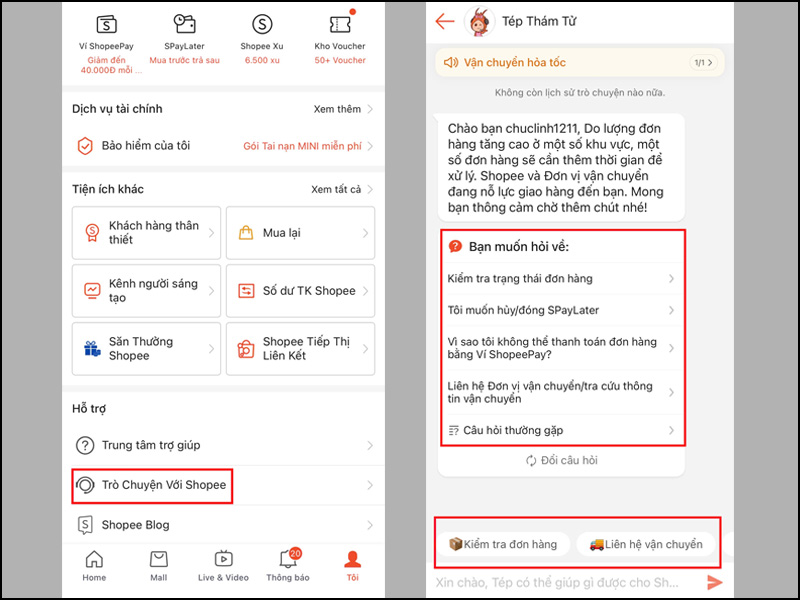Open Xem thêm for Dịch vụ tài chính
Screen dimensions: 800x600
click(343, 109)
